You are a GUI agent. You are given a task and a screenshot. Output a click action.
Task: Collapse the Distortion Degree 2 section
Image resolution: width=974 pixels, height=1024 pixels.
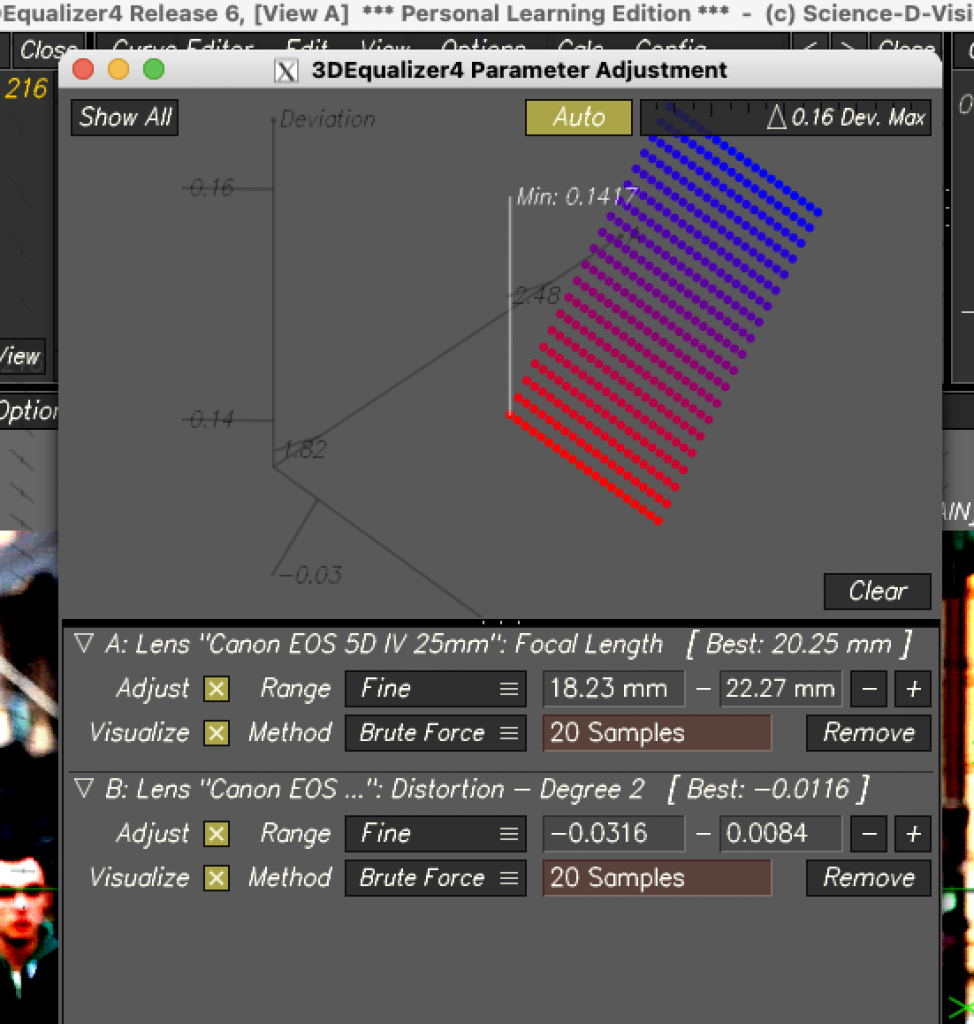pyautogui.click(x=84, y=790)
